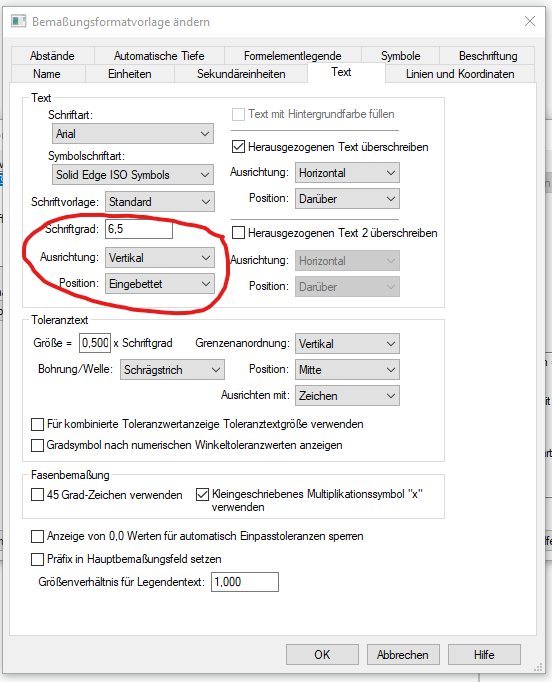Viewport: 552px width, 682px height.
Task: Open the Schriftart dropdown showing Arial
Action: (133, 134)
